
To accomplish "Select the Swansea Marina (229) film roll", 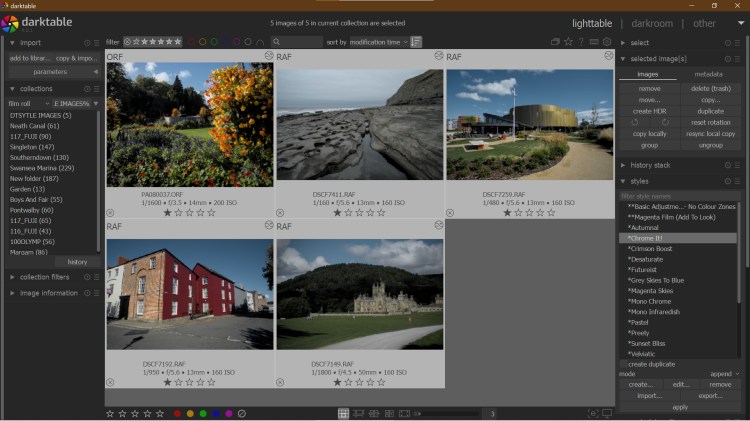I will pos(41,168).
